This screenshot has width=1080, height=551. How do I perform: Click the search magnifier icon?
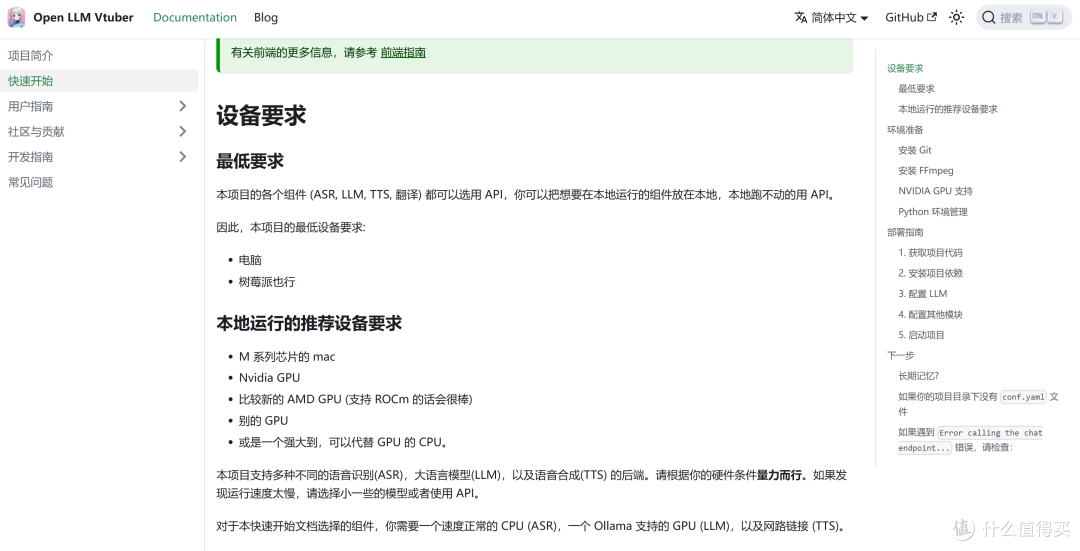(x=988, y=17)
